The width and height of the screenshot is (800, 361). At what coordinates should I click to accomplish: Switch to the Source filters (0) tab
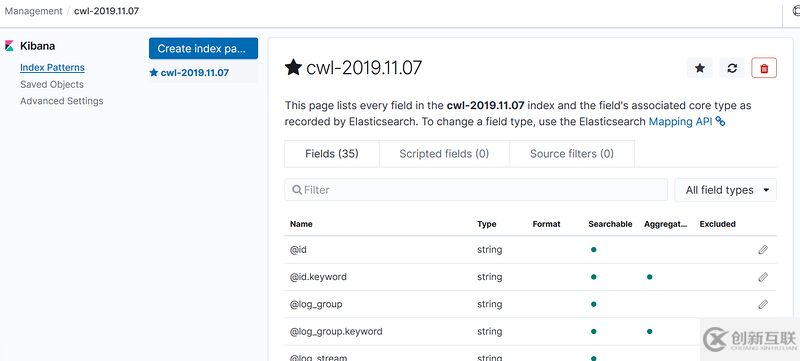(571, 154)
